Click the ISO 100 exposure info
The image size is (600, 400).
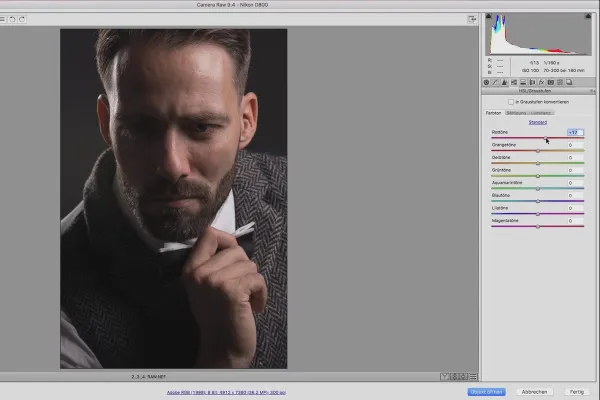click(530, 70)
